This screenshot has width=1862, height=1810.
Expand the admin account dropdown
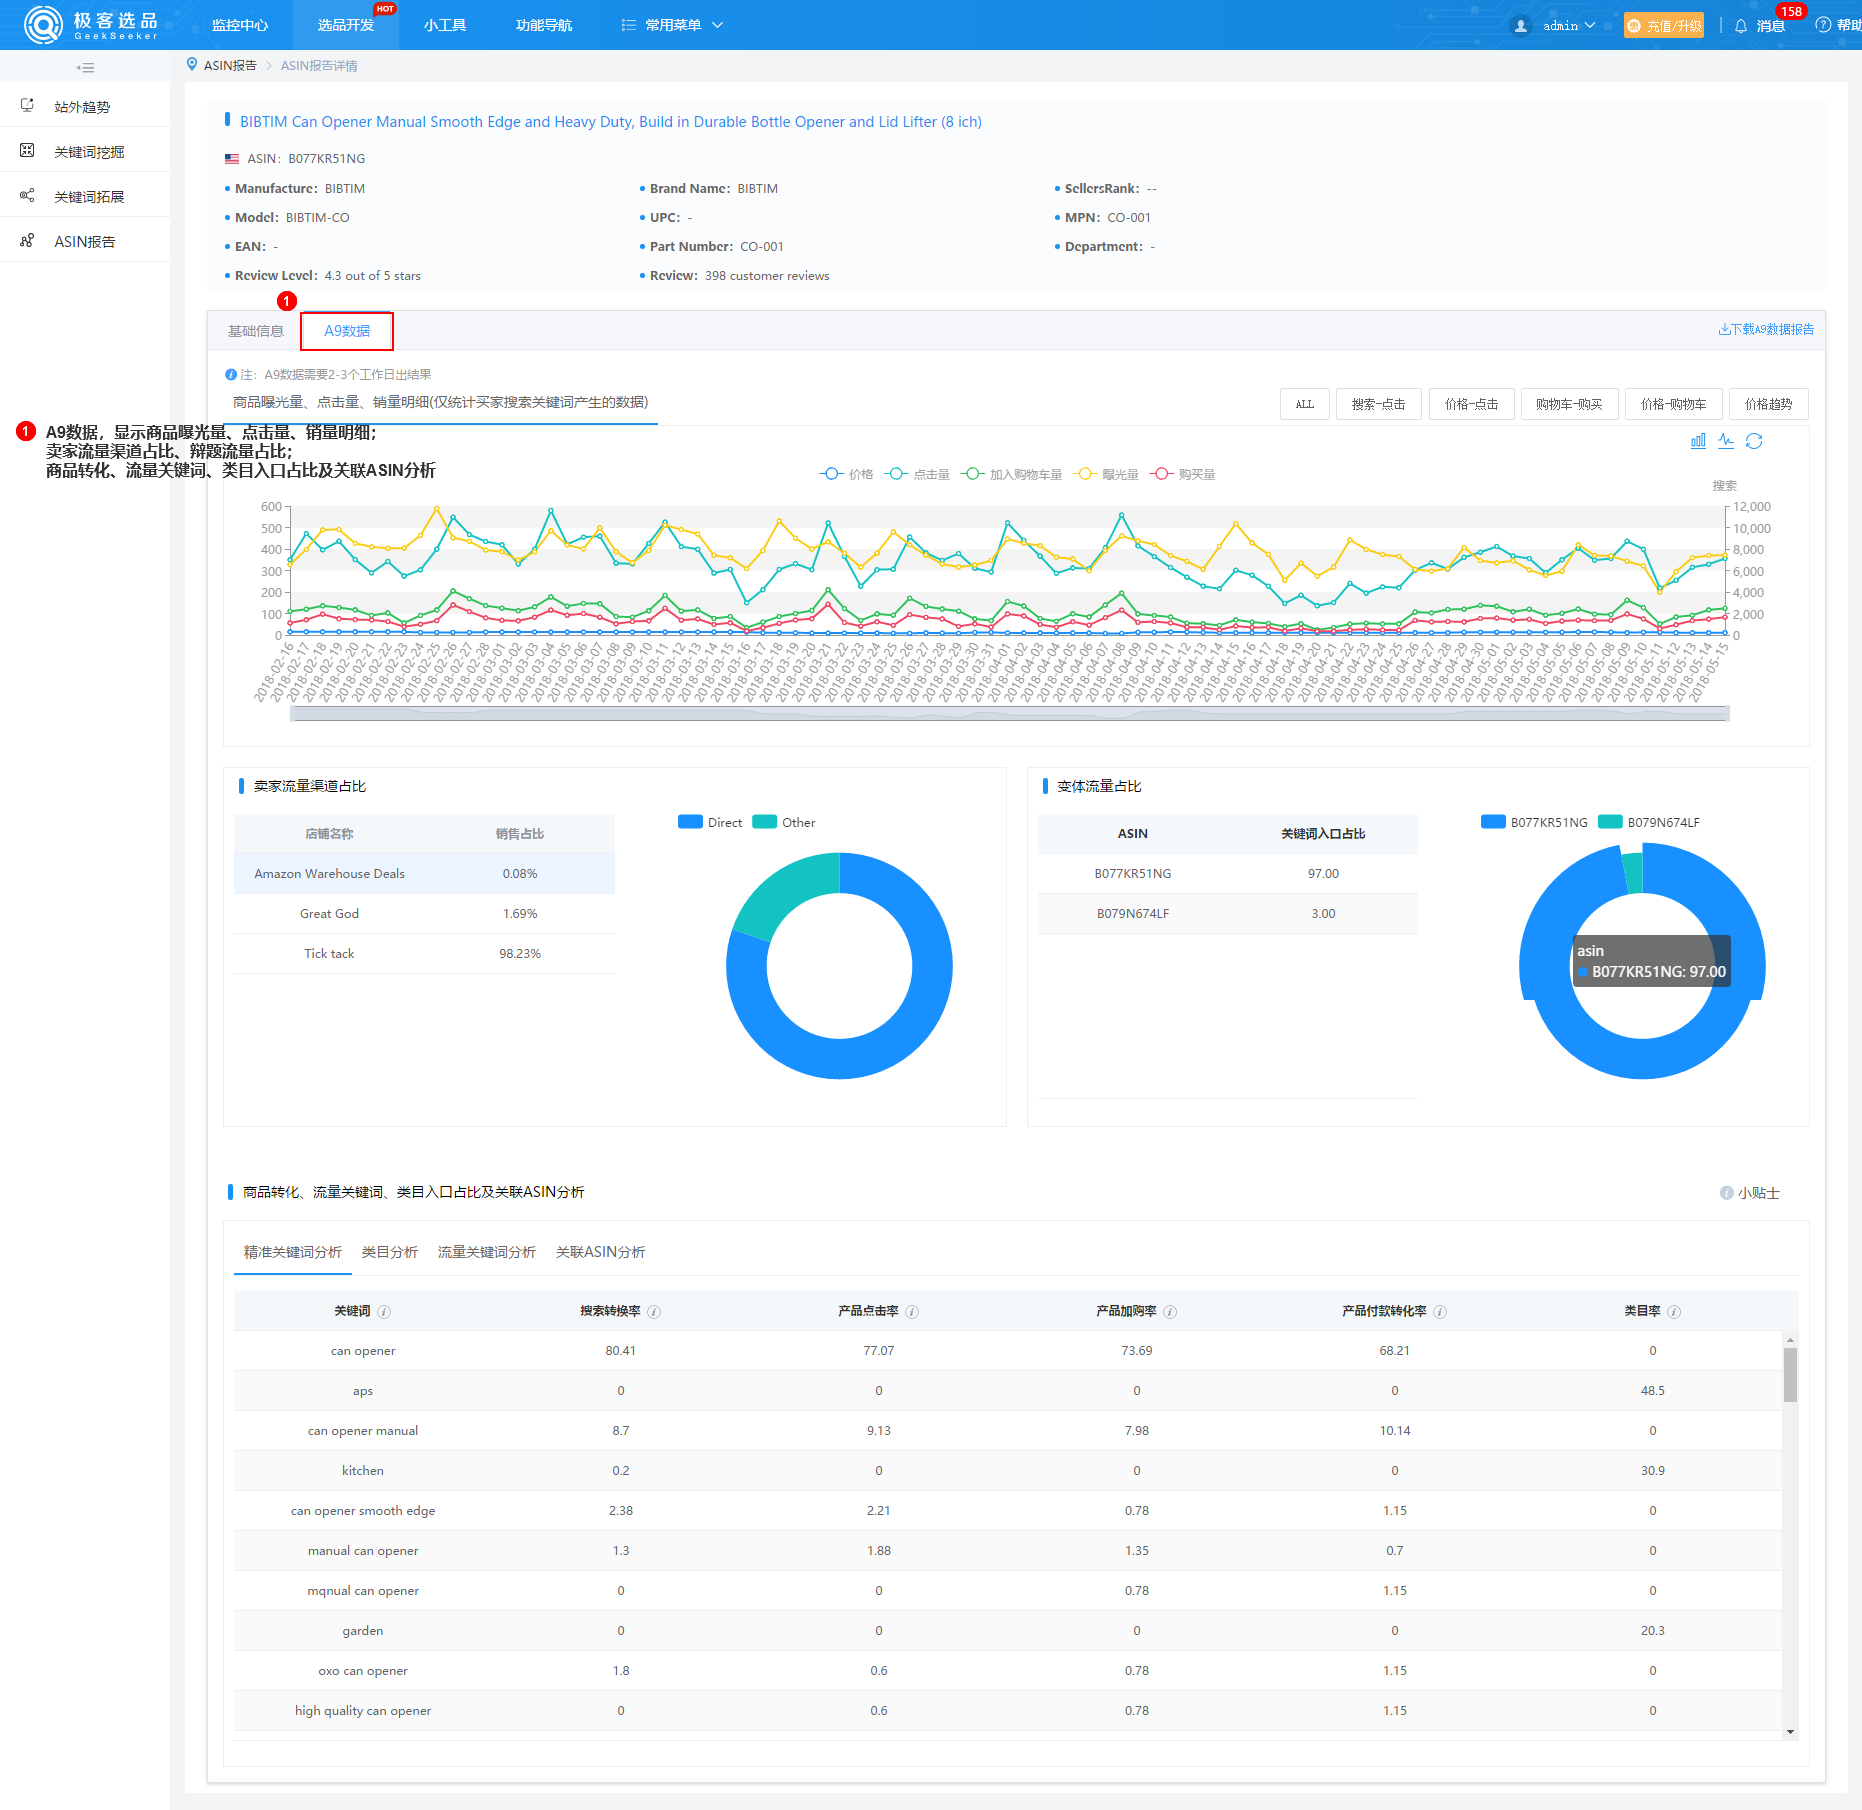pos(1569,26)
